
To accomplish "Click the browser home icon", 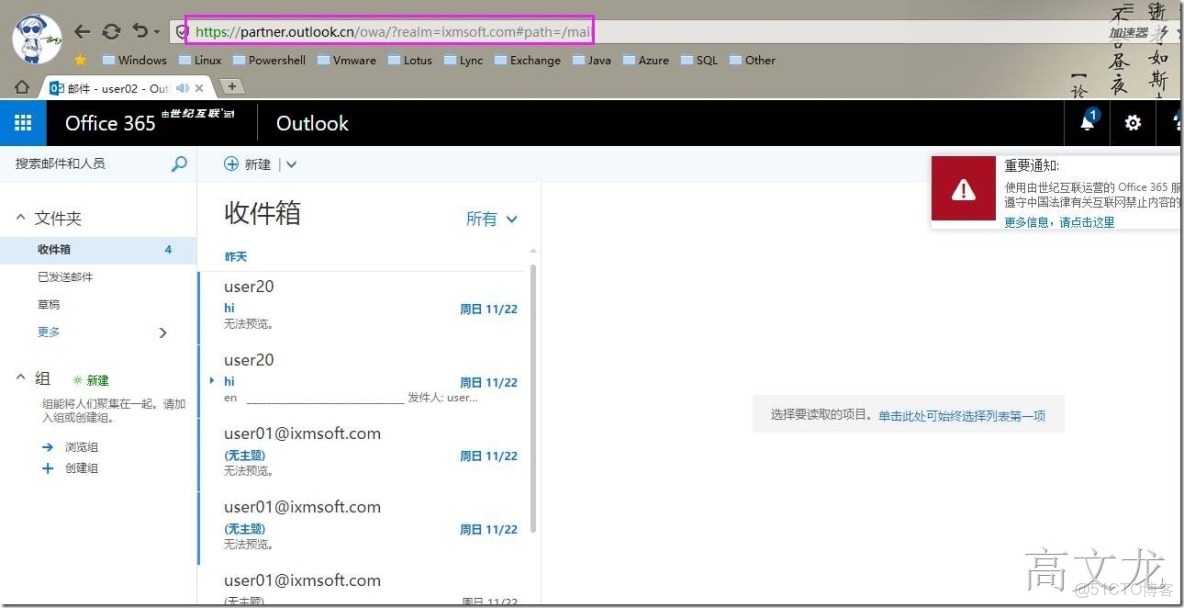I will (20, 87).
